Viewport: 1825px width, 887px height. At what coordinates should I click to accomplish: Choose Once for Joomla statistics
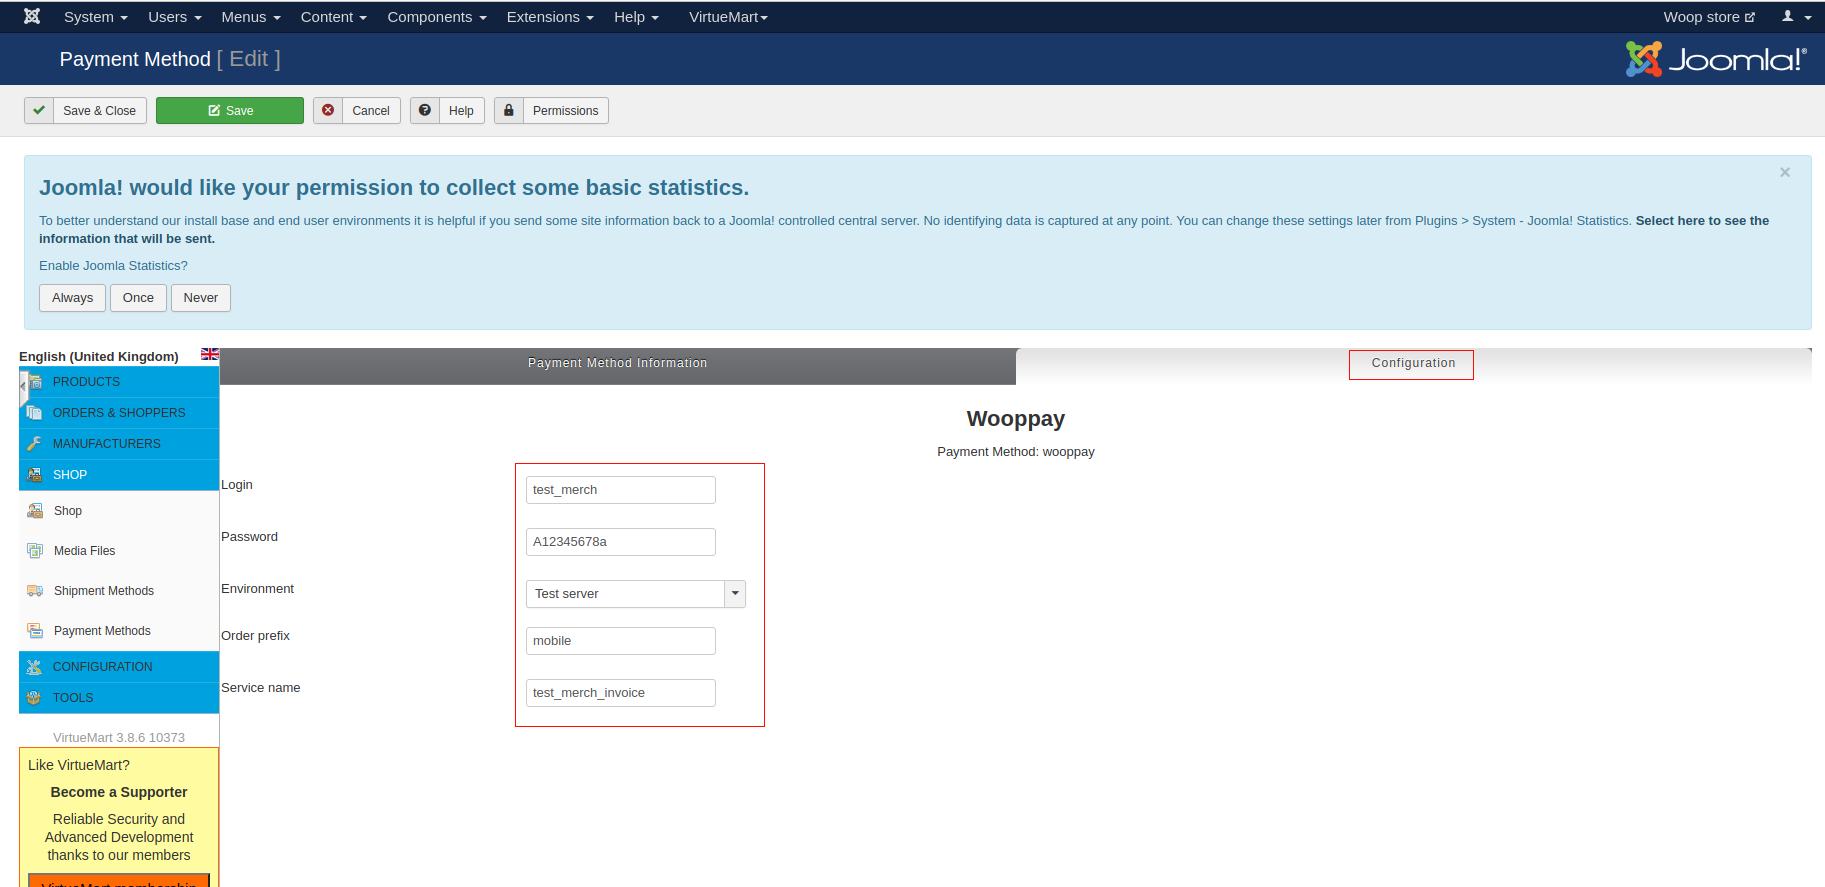point(138,298)
